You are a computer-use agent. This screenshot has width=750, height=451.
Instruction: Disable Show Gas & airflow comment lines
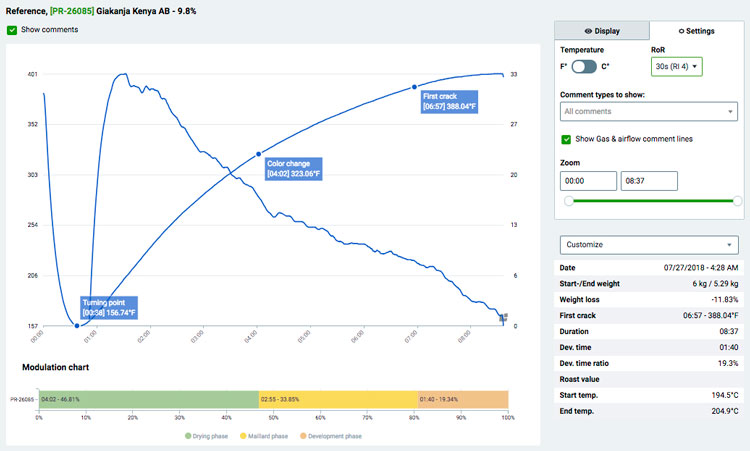pos(566,139)
